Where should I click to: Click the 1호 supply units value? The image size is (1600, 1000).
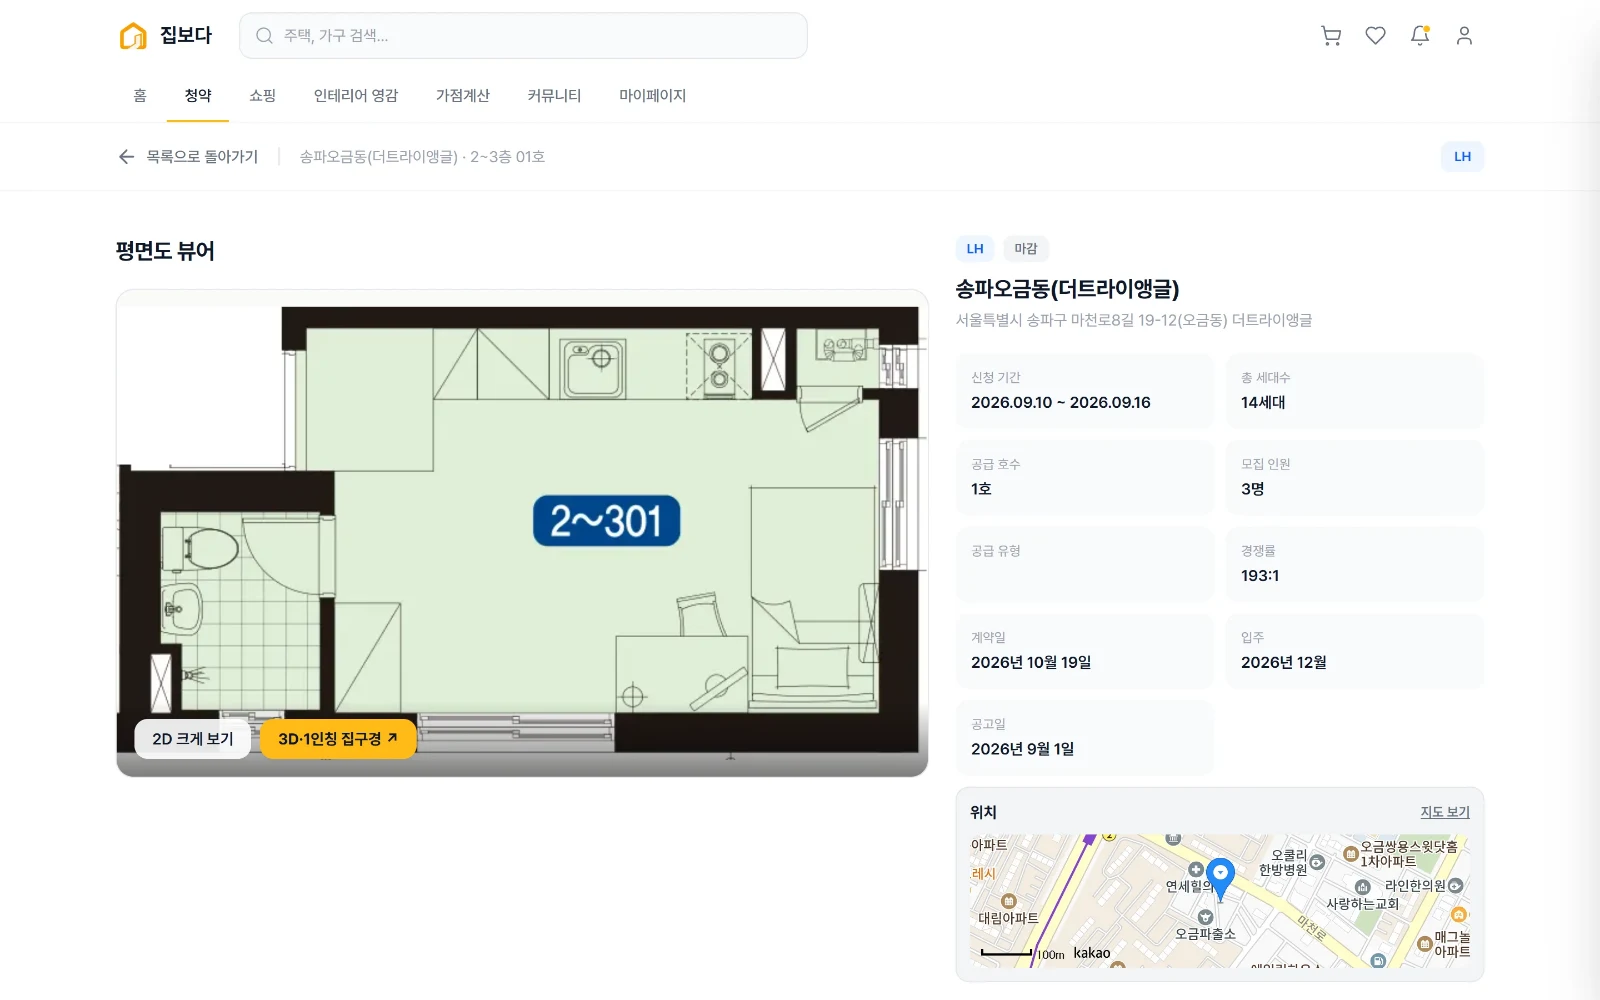981,489
